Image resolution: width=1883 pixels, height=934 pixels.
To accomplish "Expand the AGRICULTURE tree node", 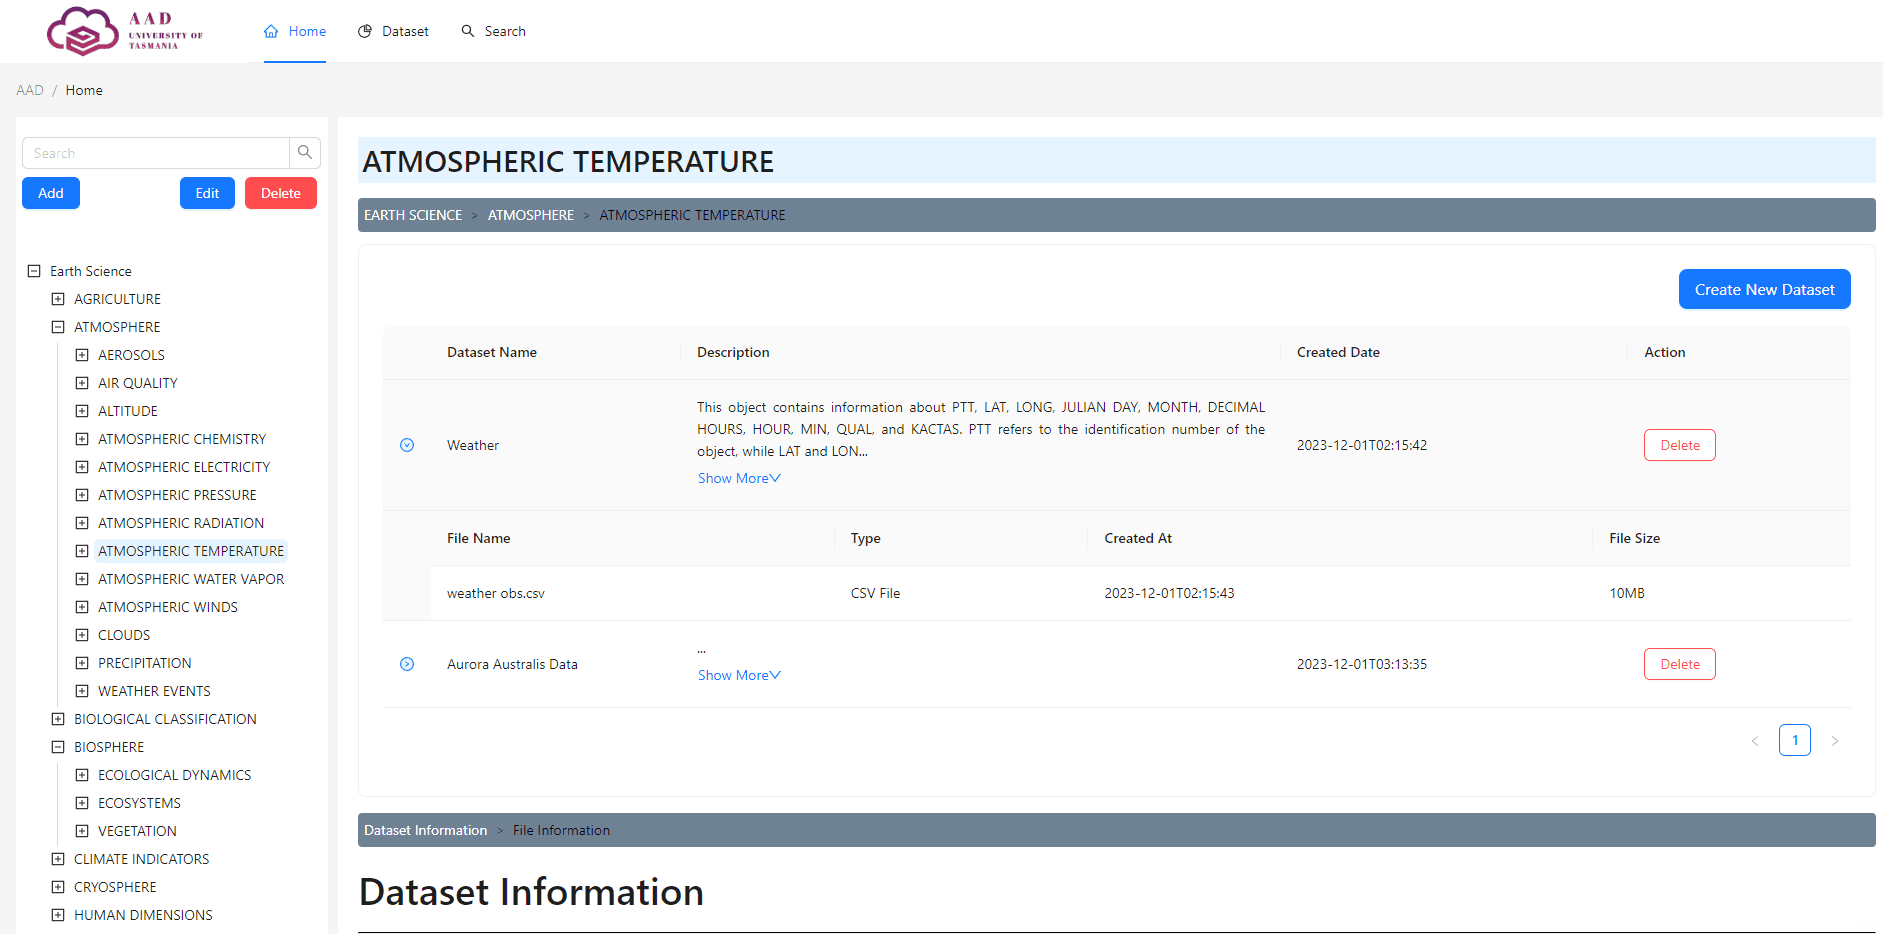I will [58, 299].
